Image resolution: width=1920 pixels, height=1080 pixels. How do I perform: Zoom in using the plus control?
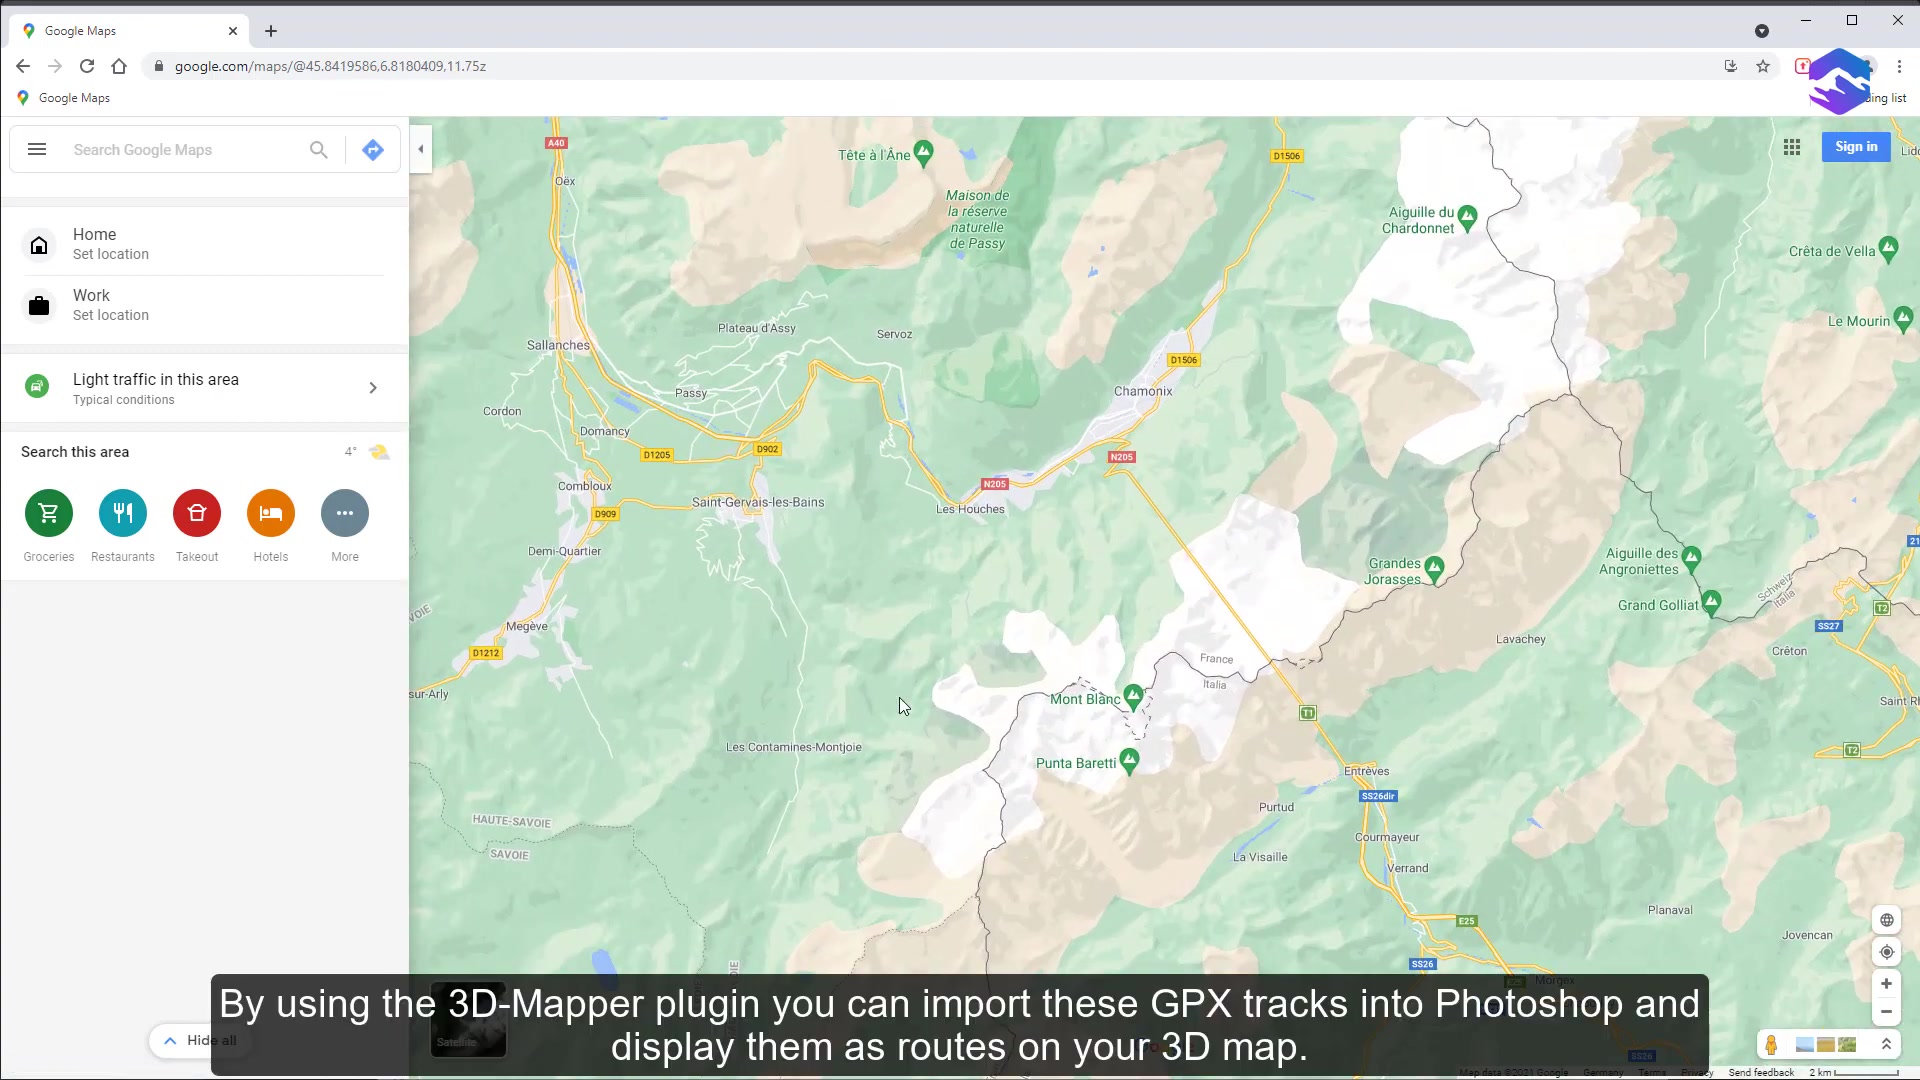pos(1886,984)
